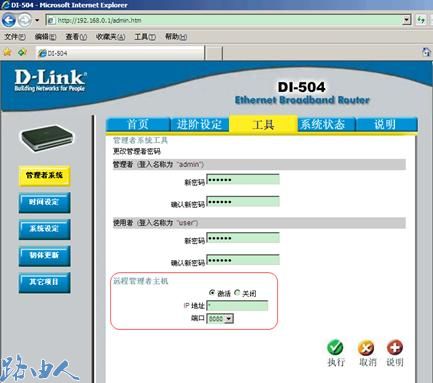
Task: Click the home icon on tab bar
Action: coord(426,52)
